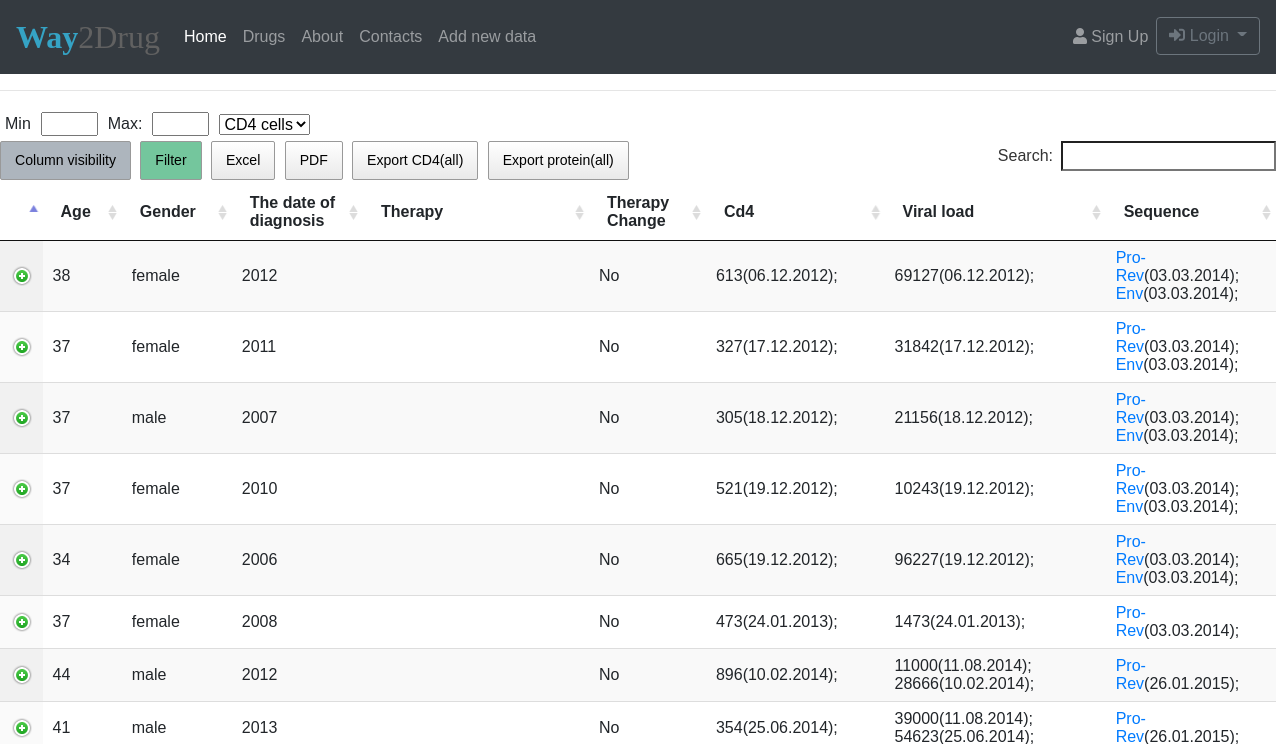The width and height of the screenshot is (1276, 744).
Task: Select Cd4 value 613(06.12.2012)
Action: 777,275
